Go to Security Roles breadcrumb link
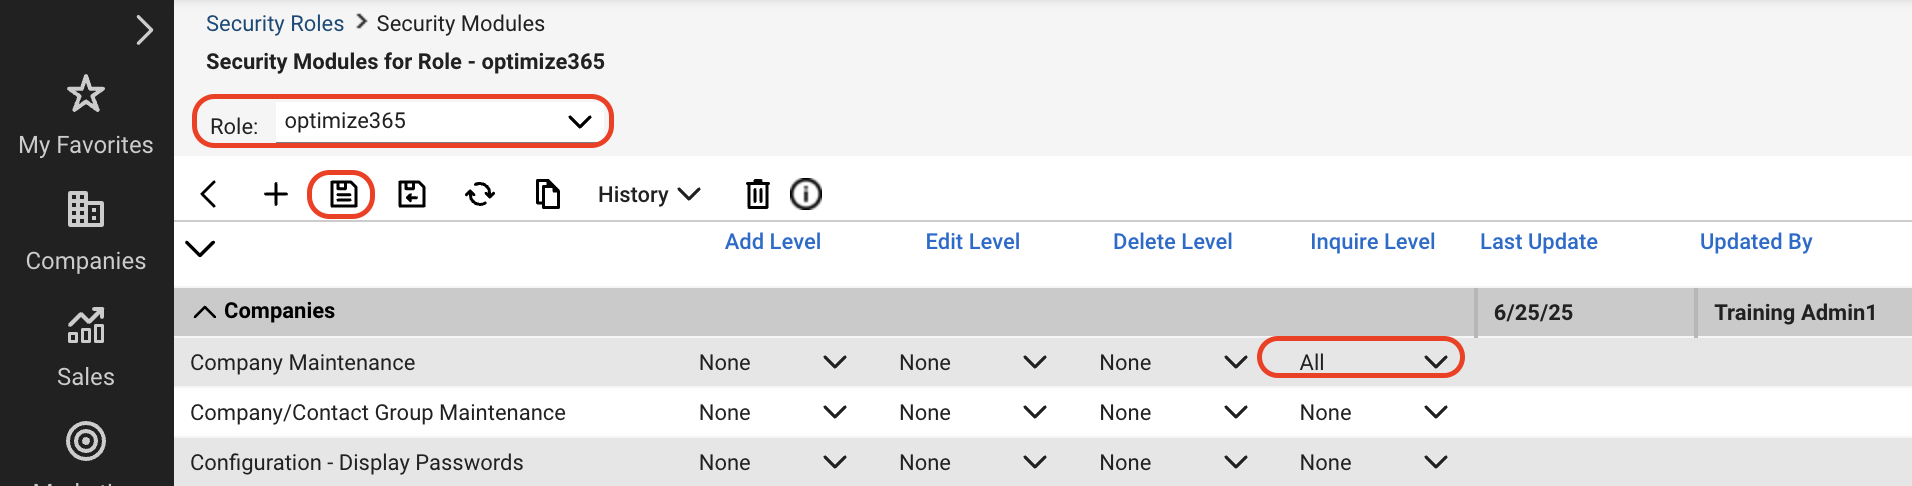The height and width of the screenshot is (486, 1912). (275, 23)
